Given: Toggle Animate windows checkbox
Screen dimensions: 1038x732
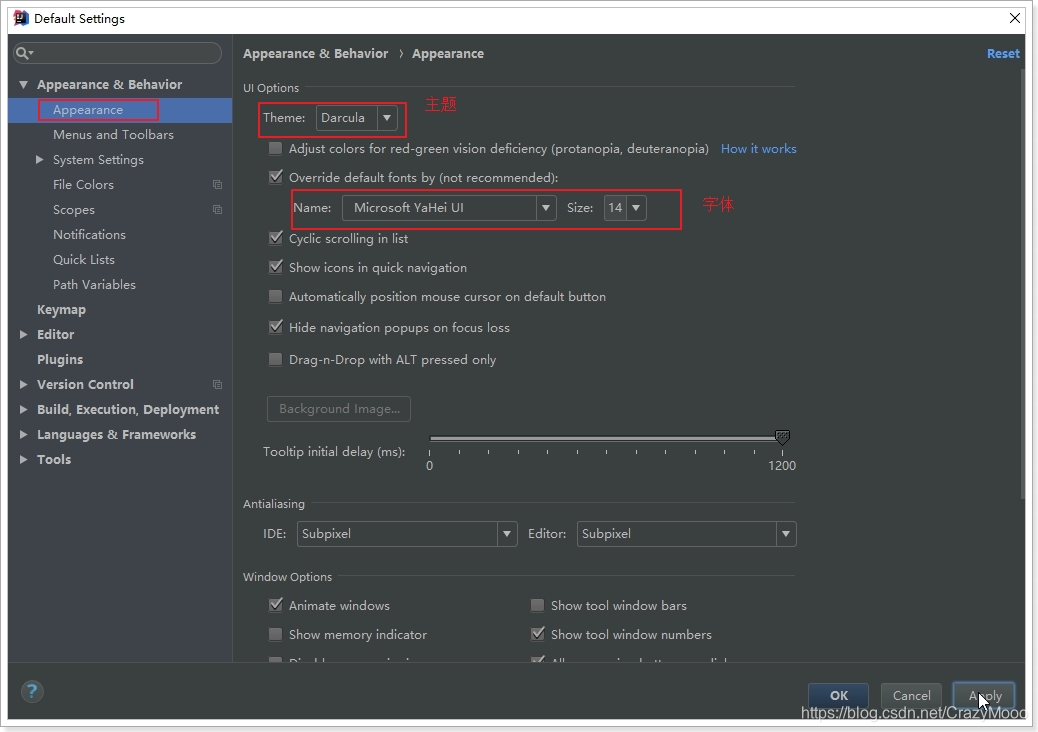Looking at the screenshot, I should pos(275,605).
